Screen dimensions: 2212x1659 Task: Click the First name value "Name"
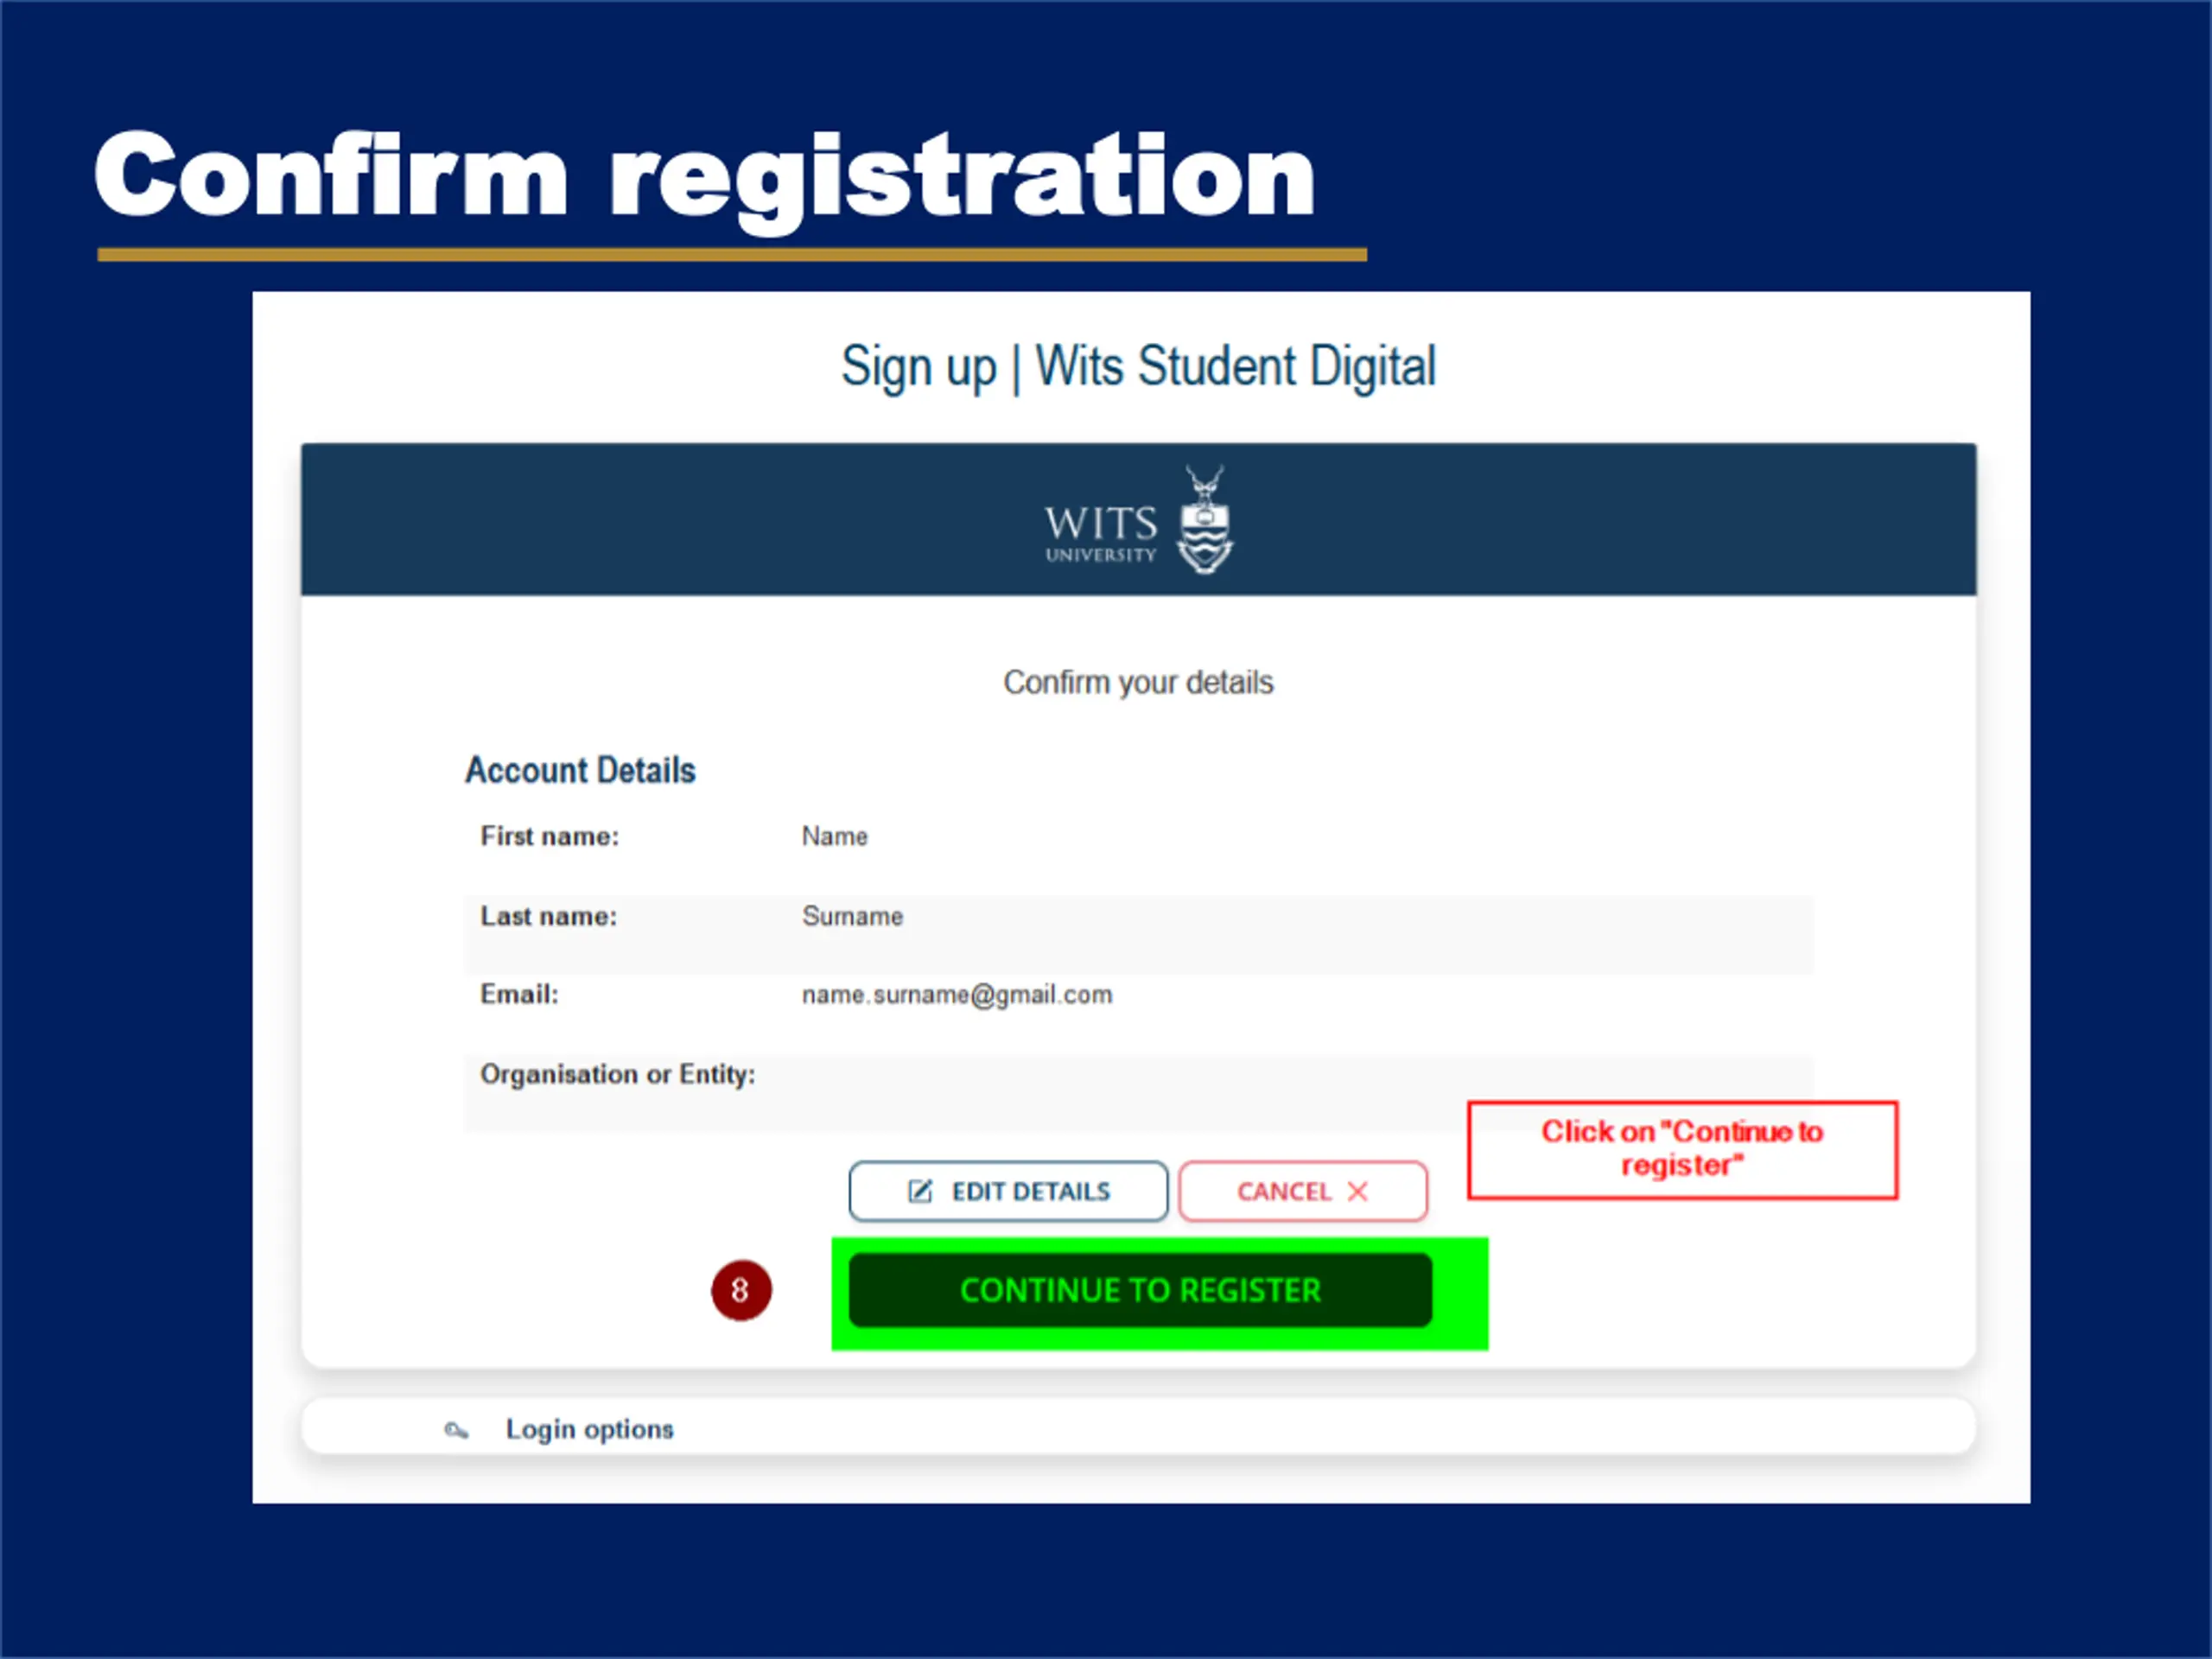834,836
